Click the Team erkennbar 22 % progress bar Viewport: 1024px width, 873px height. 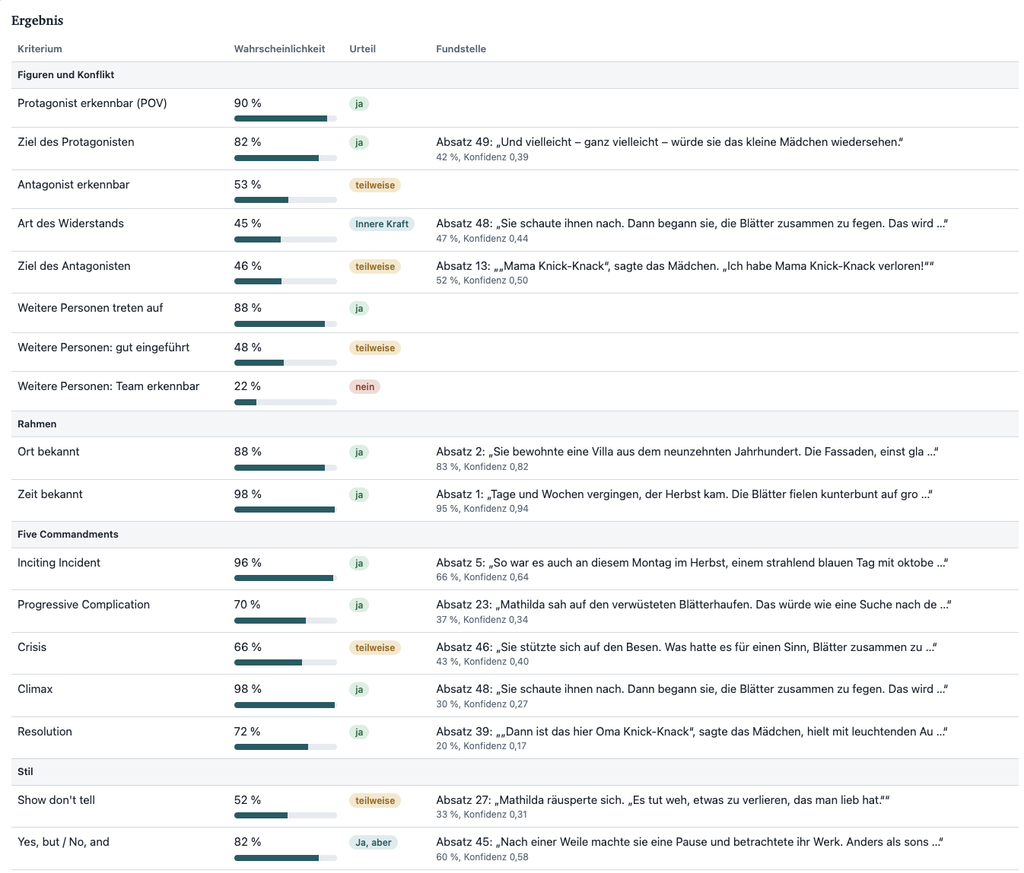(285, 402)
